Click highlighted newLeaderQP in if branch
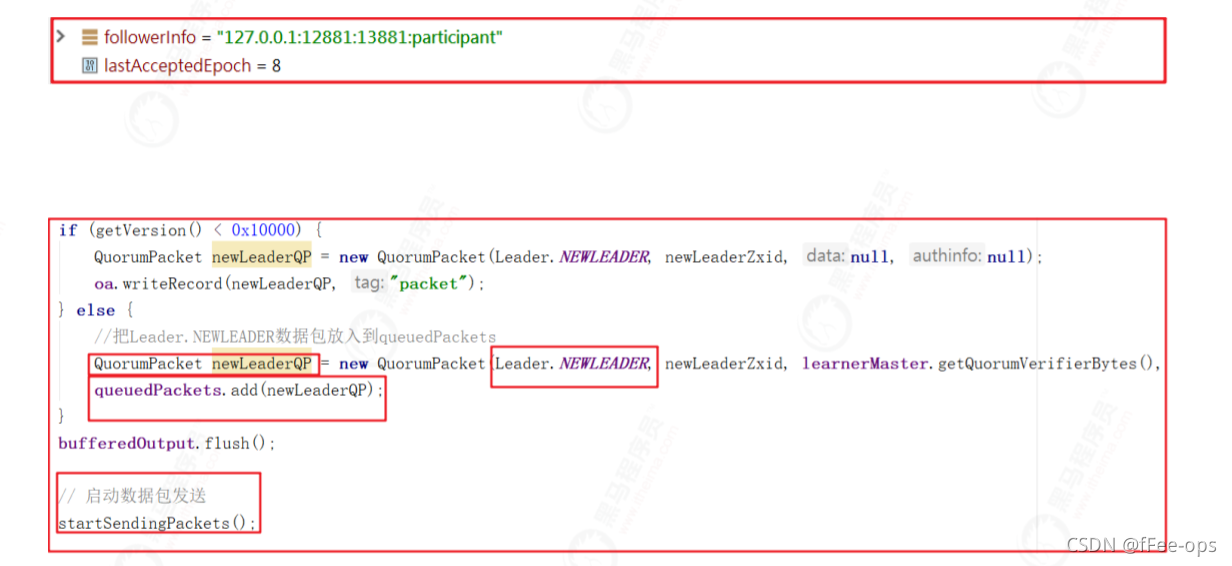 262,257
